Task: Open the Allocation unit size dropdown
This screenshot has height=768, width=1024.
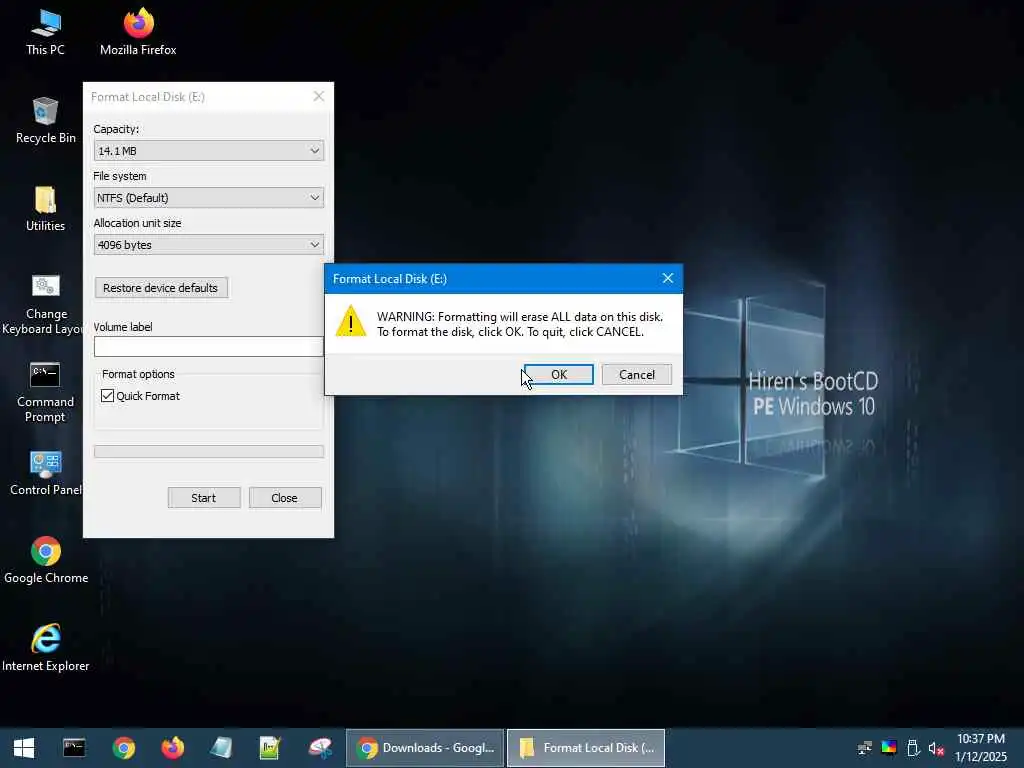Action: click(208, 245)
